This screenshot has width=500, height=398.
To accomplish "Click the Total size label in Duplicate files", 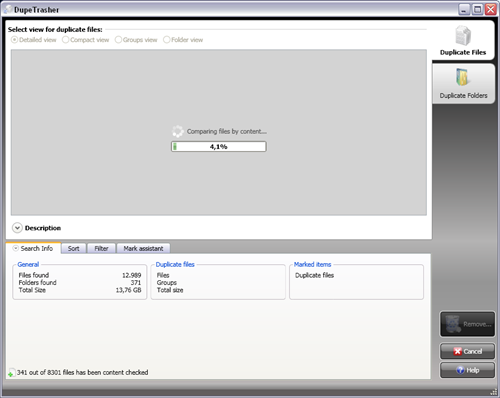I will (x=170, y=290).
